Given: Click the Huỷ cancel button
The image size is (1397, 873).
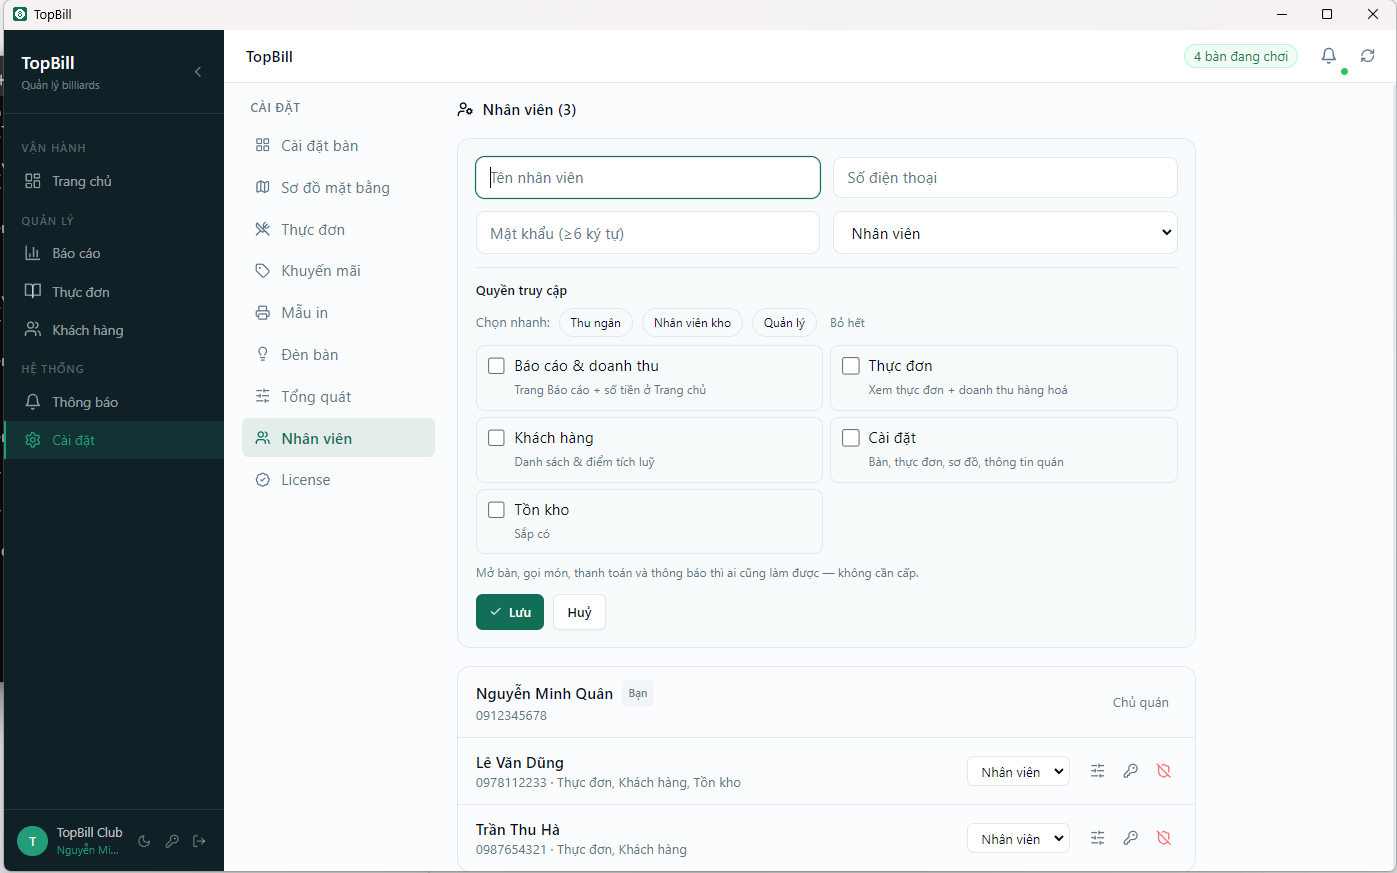Looking at the screenshot, I should click(579, 612).
